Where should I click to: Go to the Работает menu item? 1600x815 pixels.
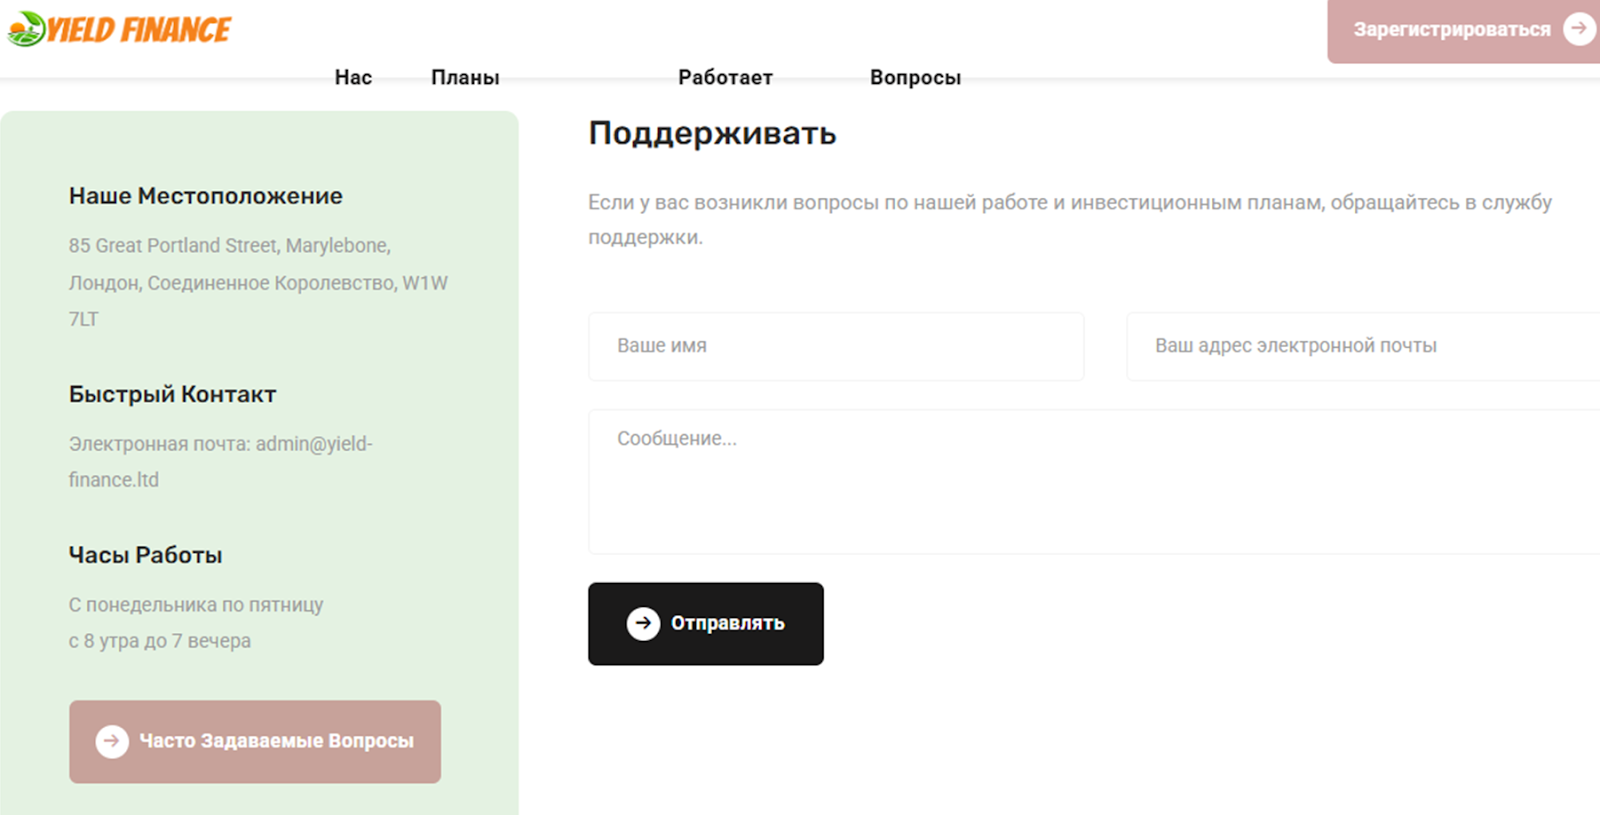[725, 77]
